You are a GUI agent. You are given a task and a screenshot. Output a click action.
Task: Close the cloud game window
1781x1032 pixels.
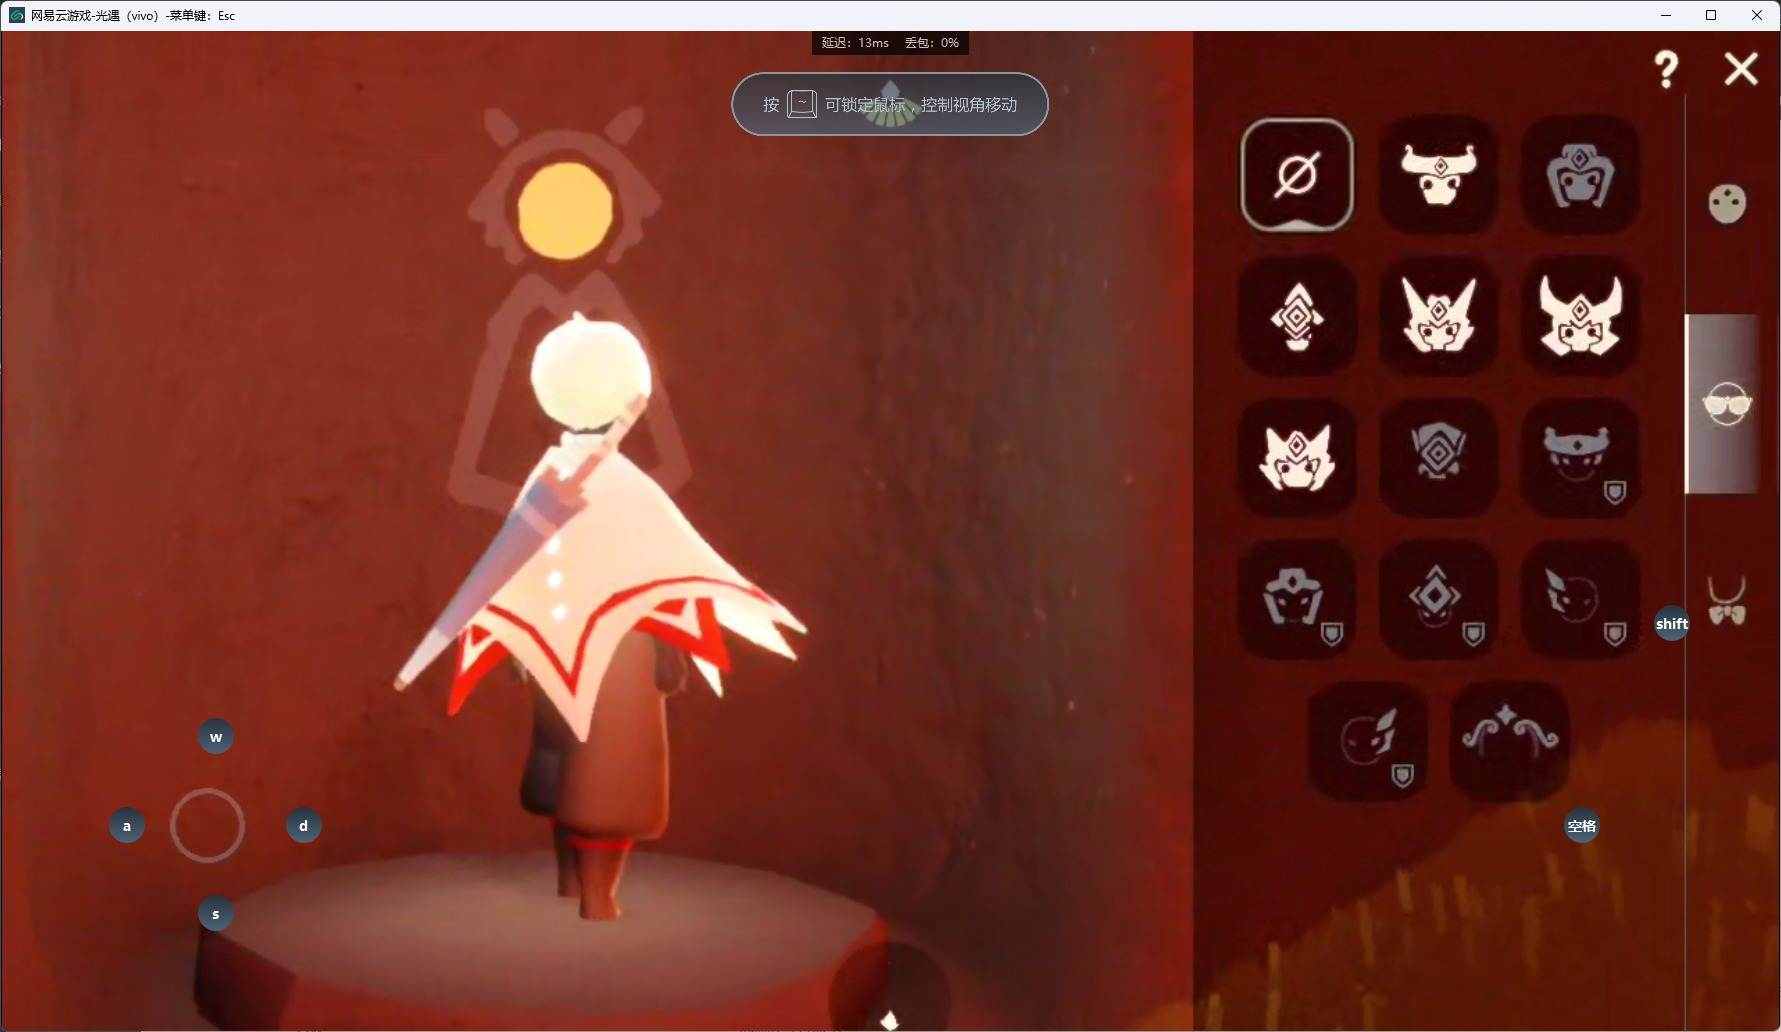pyautogui.click(x=1757, y=15)
